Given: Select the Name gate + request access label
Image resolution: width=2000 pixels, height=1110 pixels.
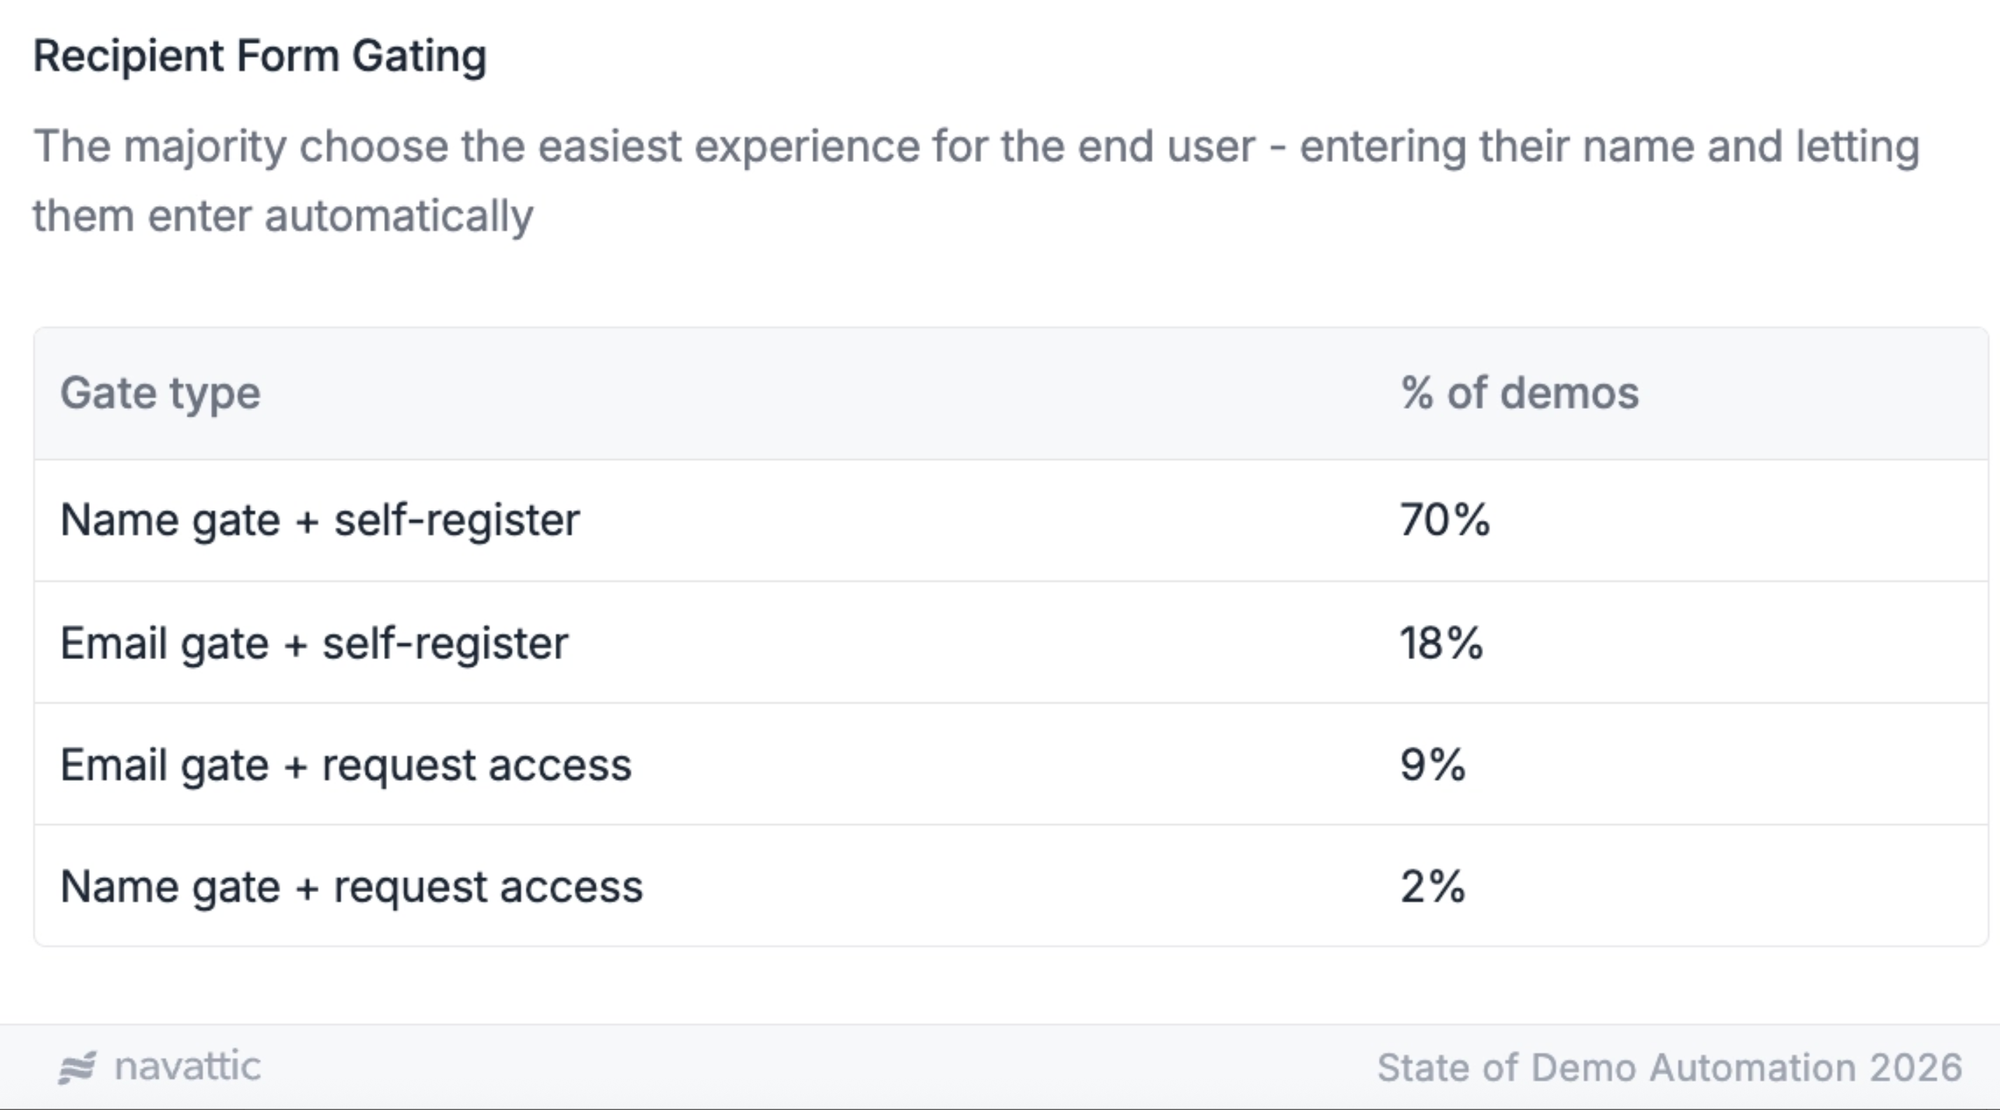Looking at the screenshot, I should click(x=351, y=887).
